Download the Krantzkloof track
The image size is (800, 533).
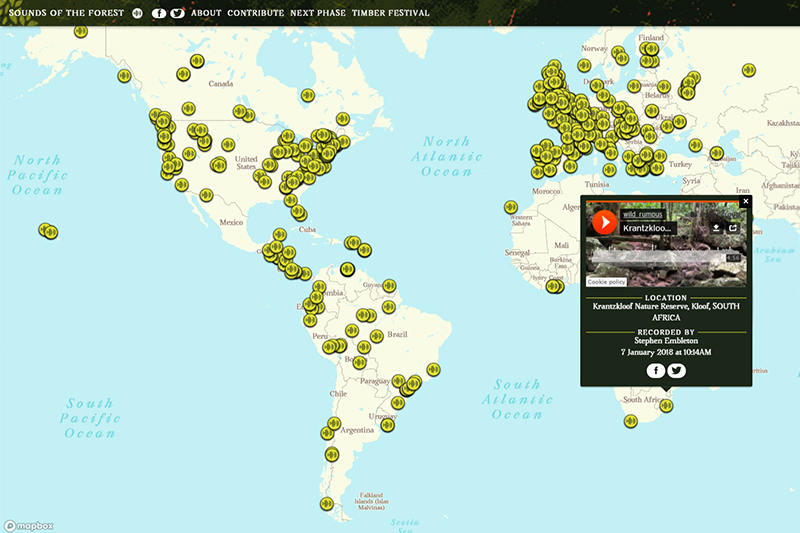[716, 227]
